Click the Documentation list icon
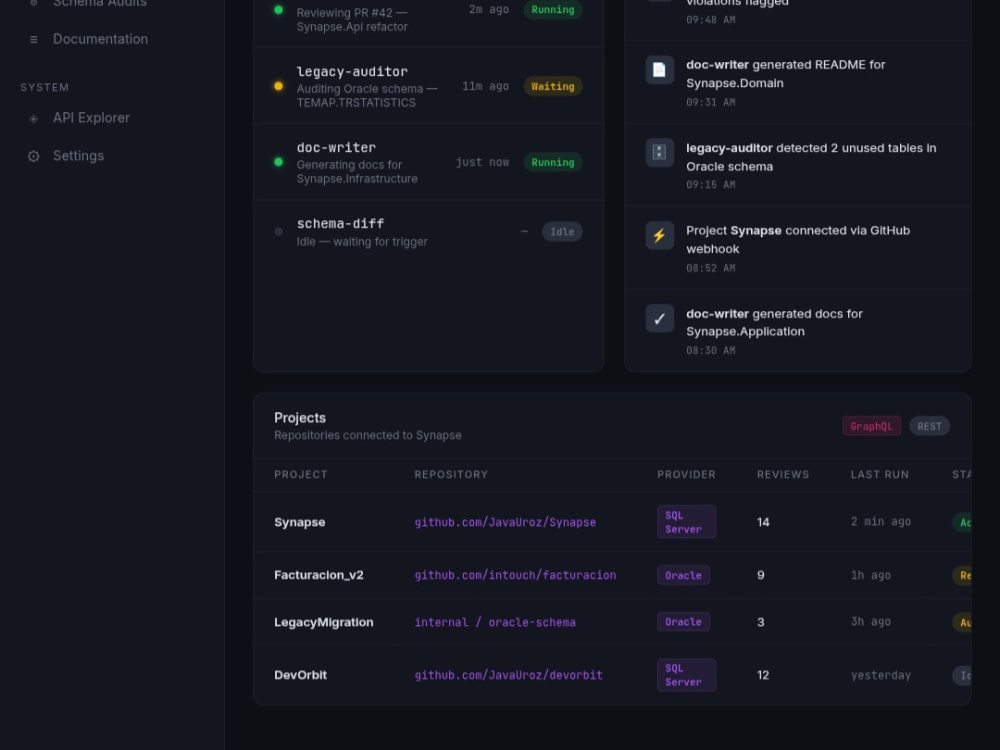This screenshot has height=750, width=1000. point(34,40)
